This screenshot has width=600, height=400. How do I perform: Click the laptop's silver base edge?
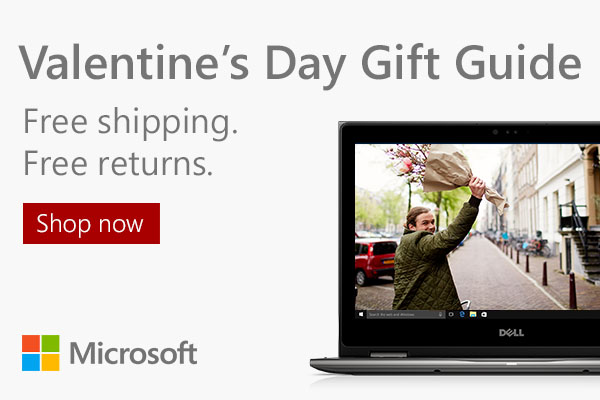click(x=455, y=366)
